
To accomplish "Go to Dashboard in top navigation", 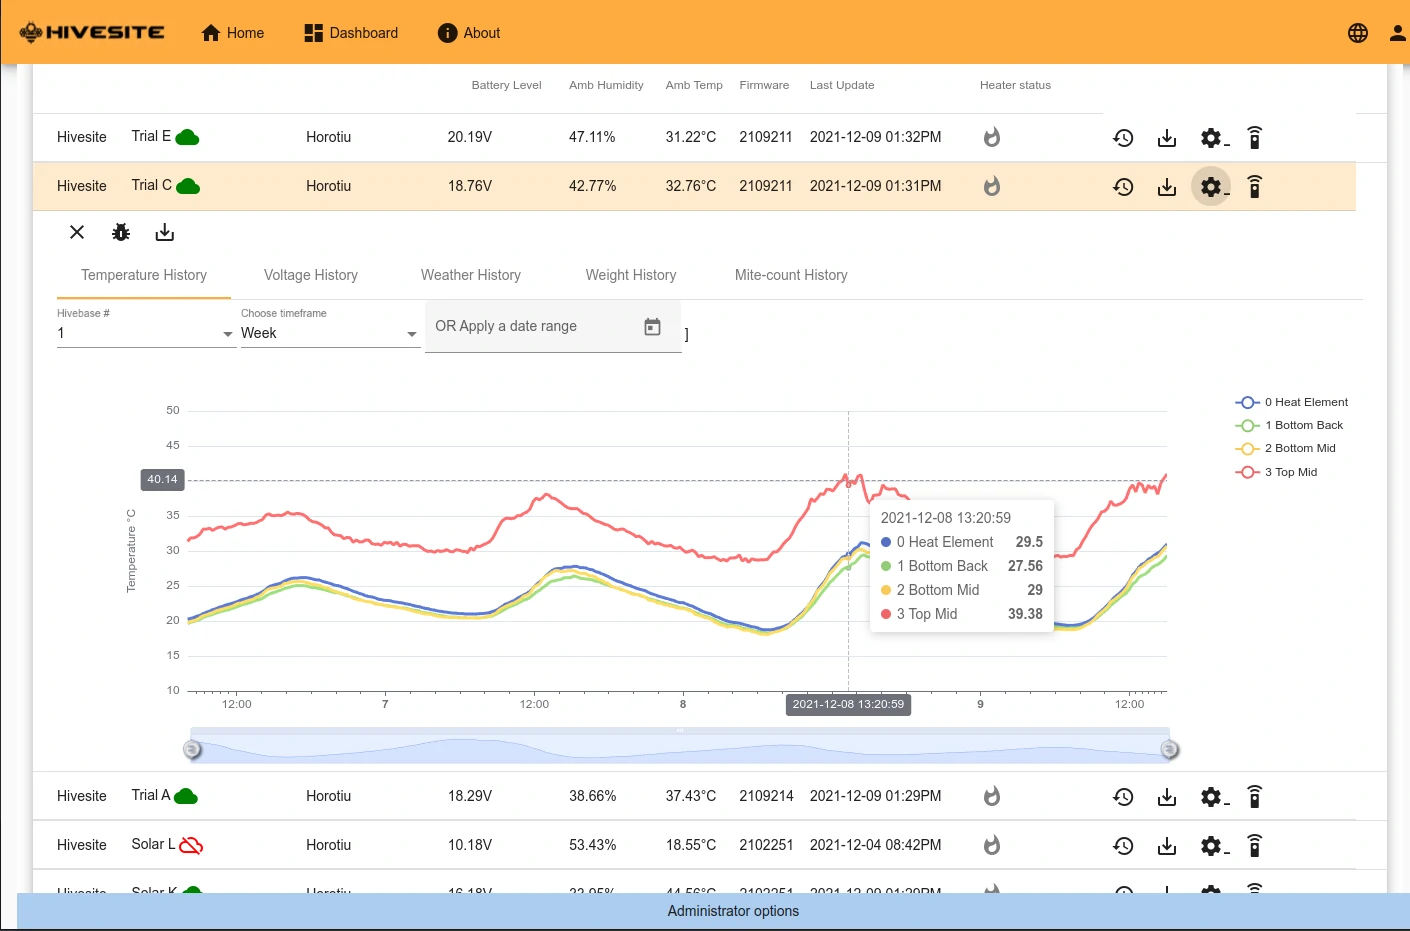I will click(x=351, y=33).
